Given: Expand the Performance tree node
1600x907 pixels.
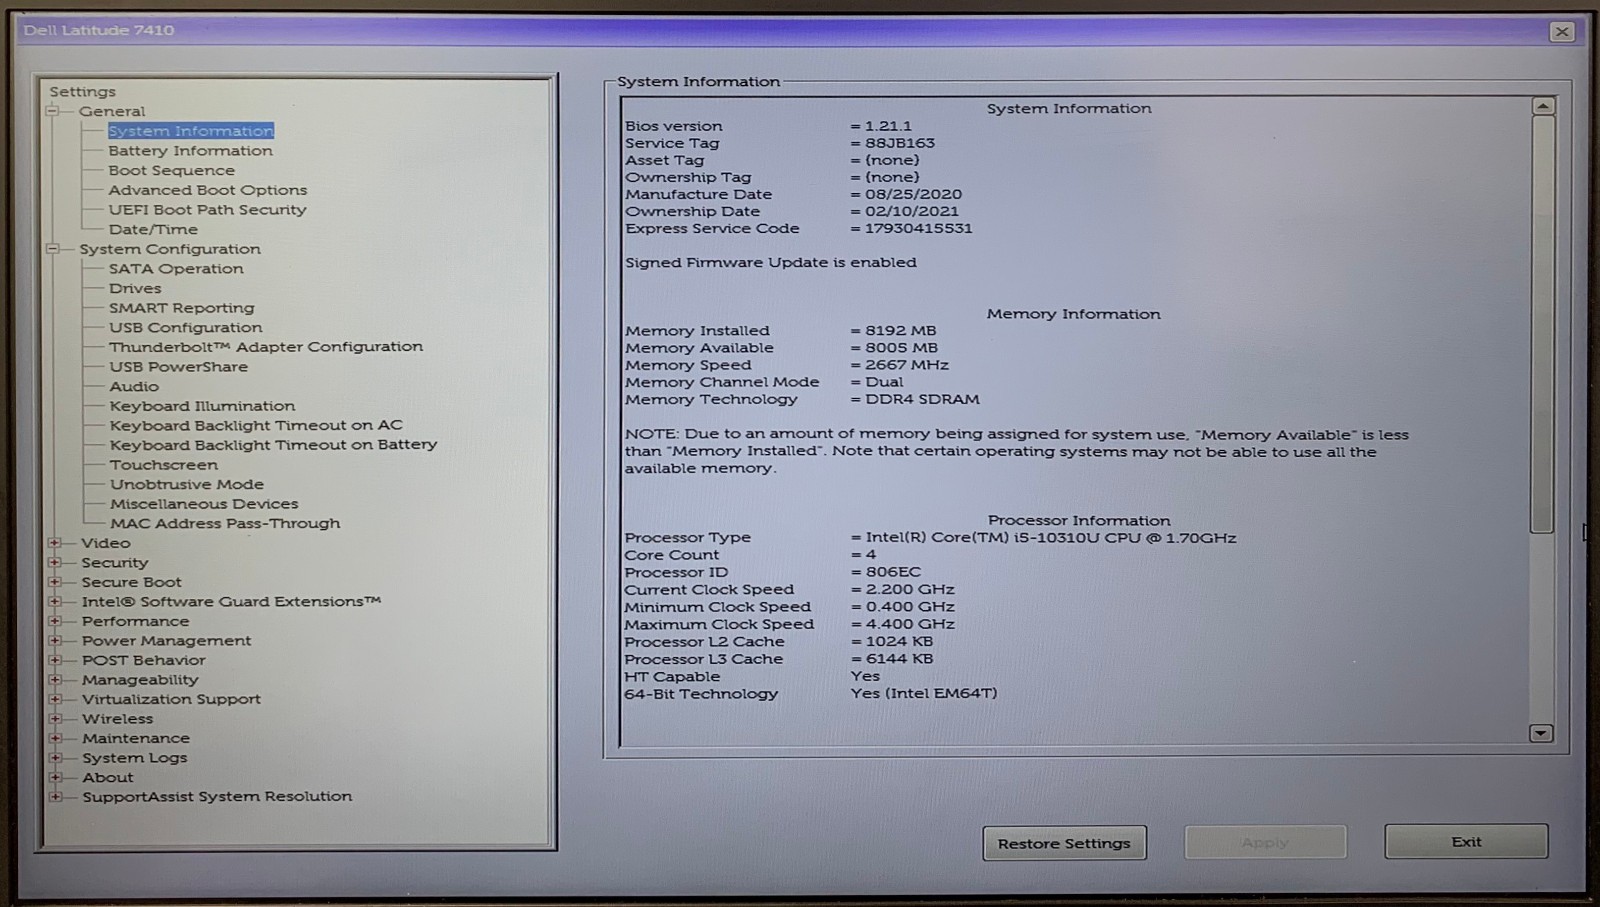Looking at the screenshot, I should (55, 621).
